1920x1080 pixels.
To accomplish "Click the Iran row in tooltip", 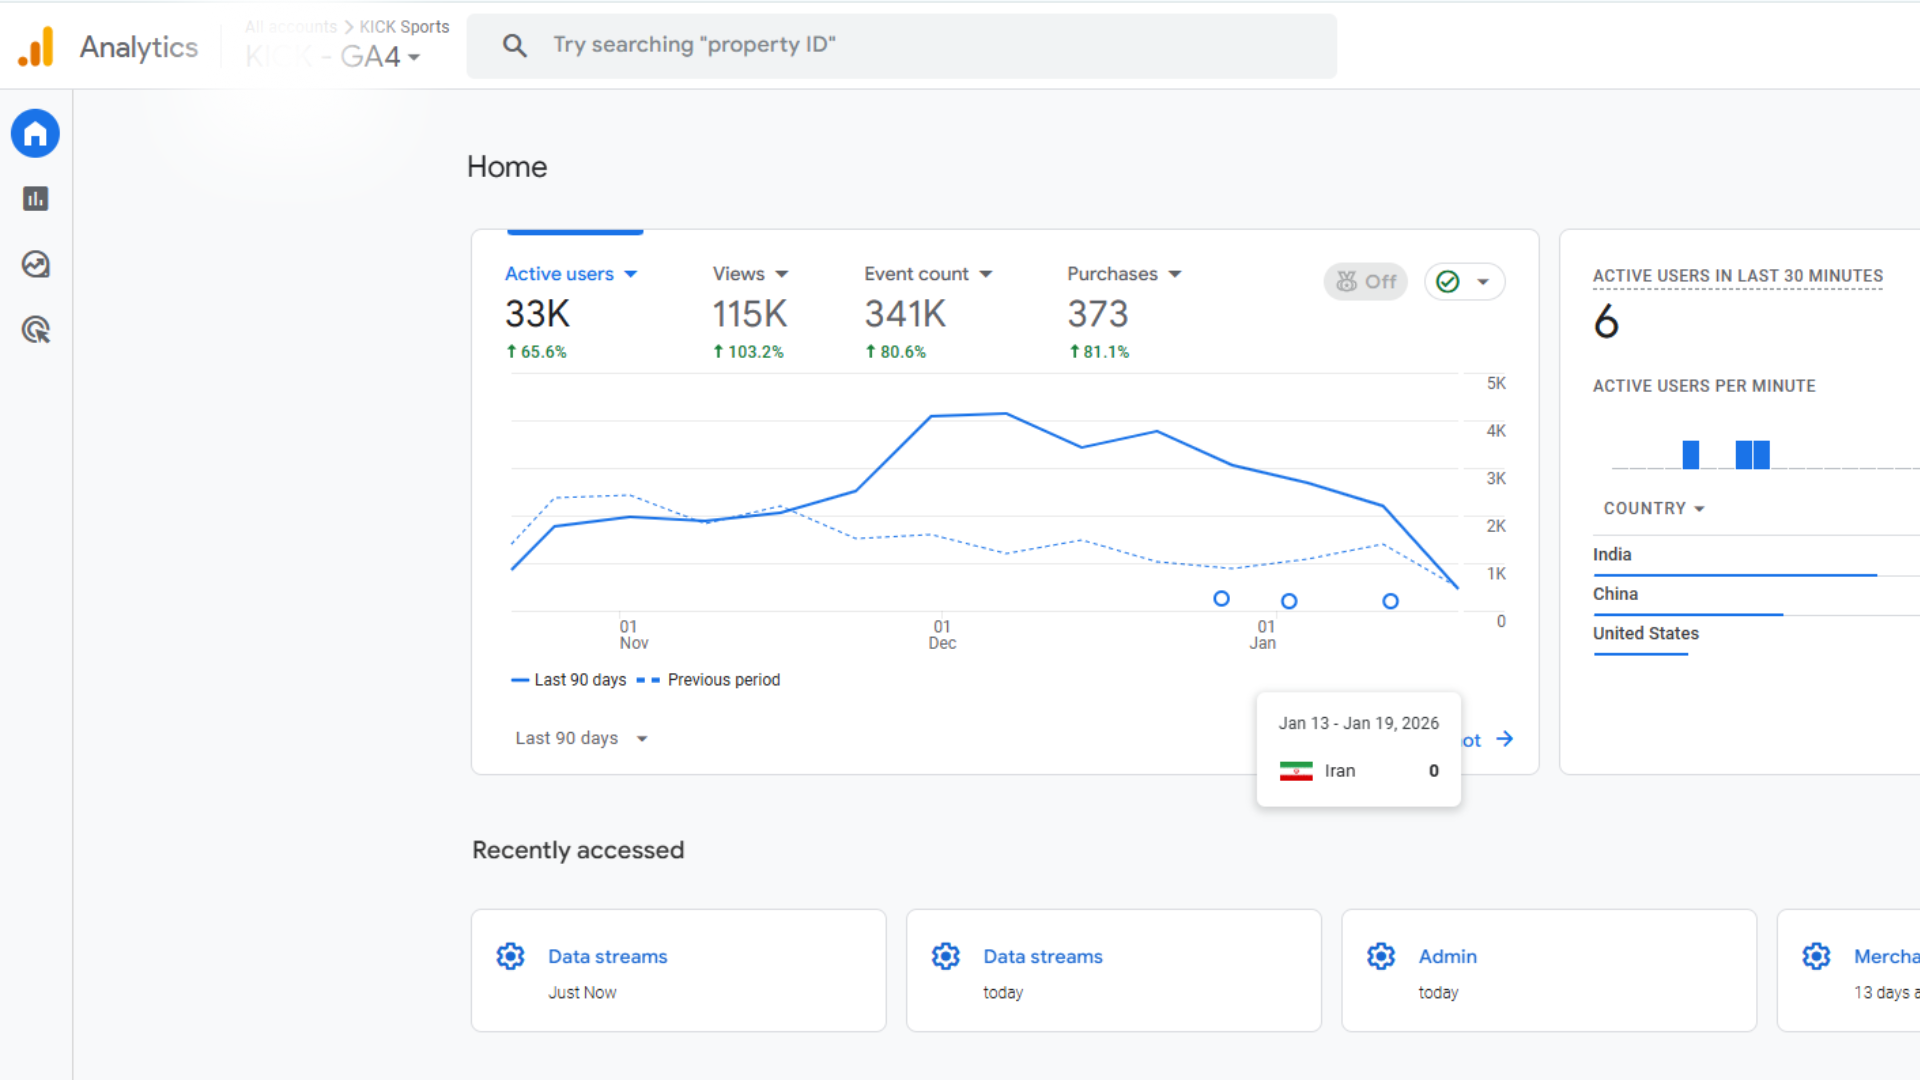I will tap(1359, 771).
